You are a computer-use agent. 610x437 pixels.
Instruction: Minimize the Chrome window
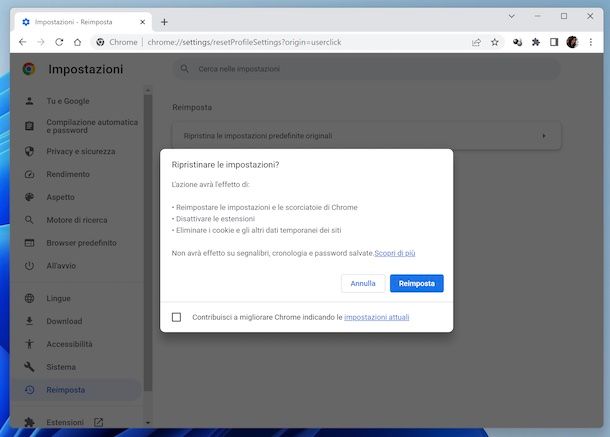537,16
